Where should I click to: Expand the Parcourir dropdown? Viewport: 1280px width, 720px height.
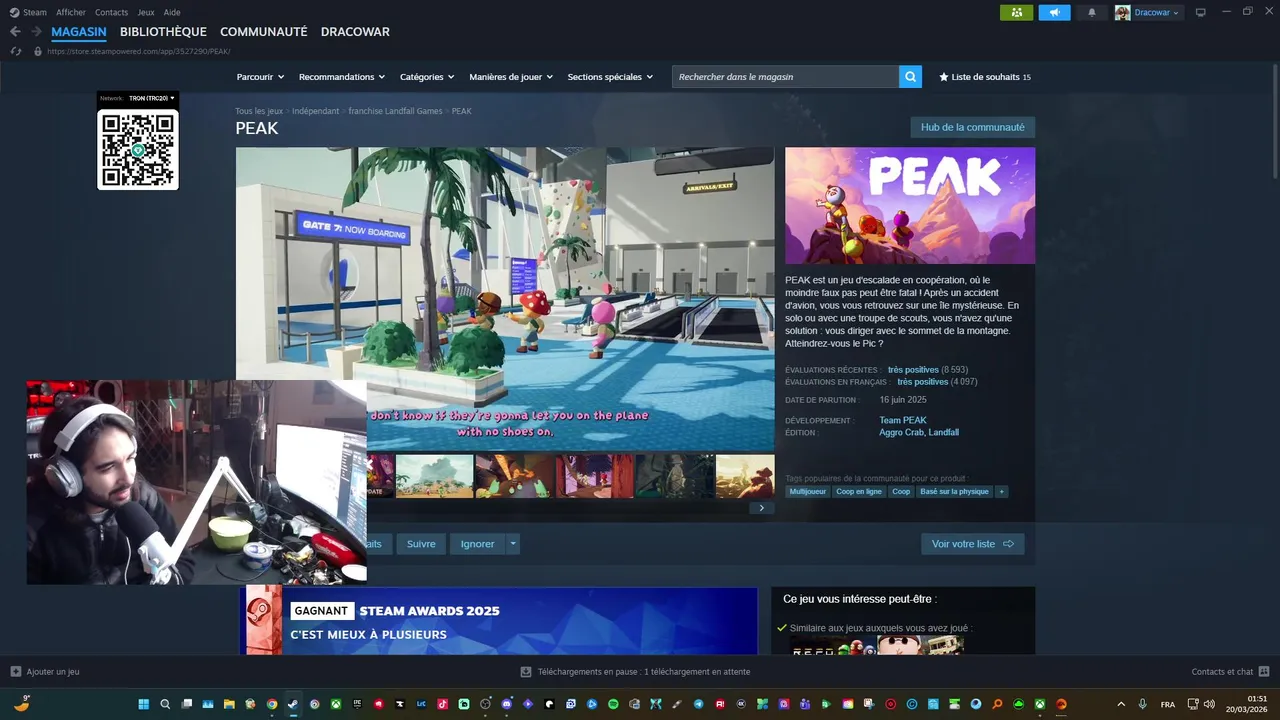click(260, 77)
